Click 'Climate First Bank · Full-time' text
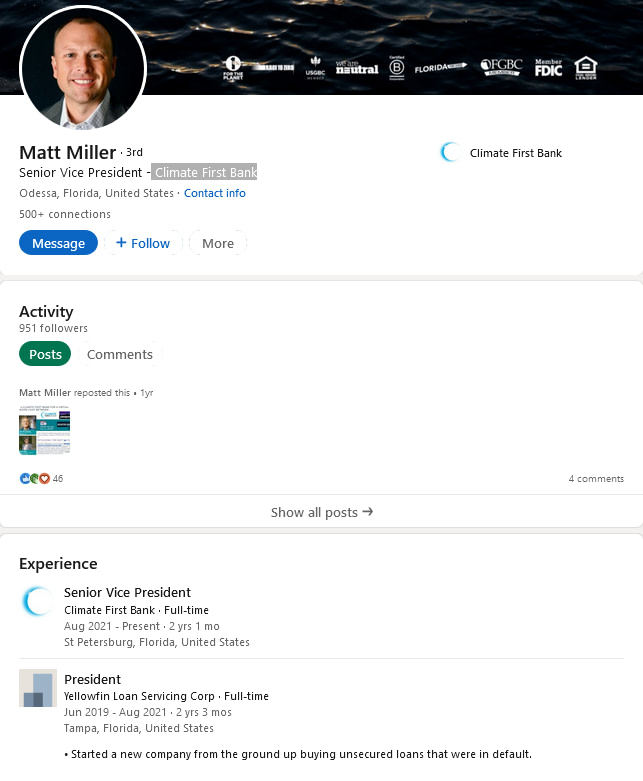Viewport: 643px width, 781px height. (136, 610)
